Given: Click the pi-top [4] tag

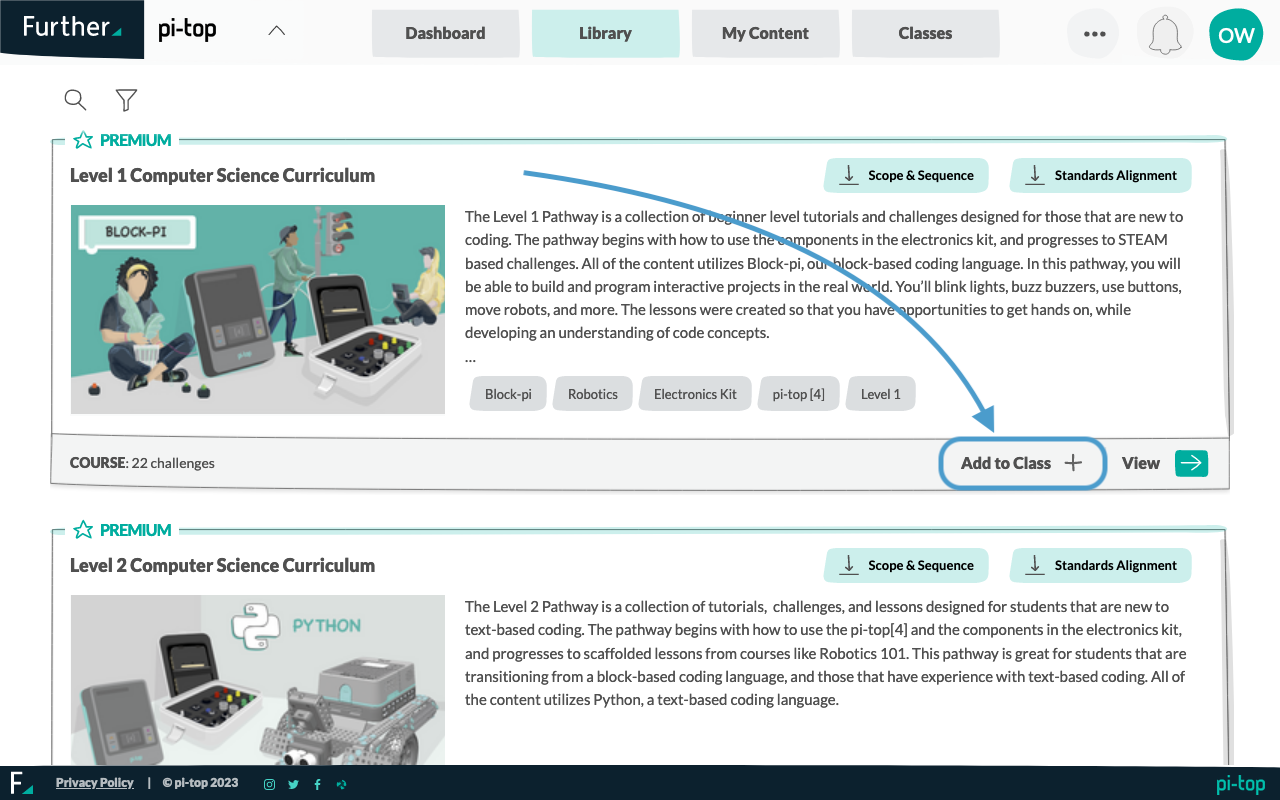Looking at the screenshot, I should pyautogui.click(x=799, y=394).
